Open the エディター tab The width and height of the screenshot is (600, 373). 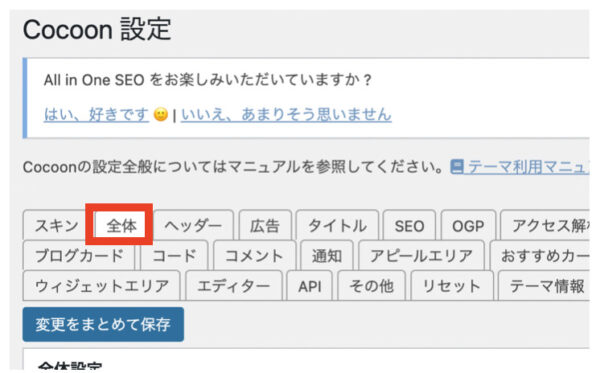coord(234,285)
